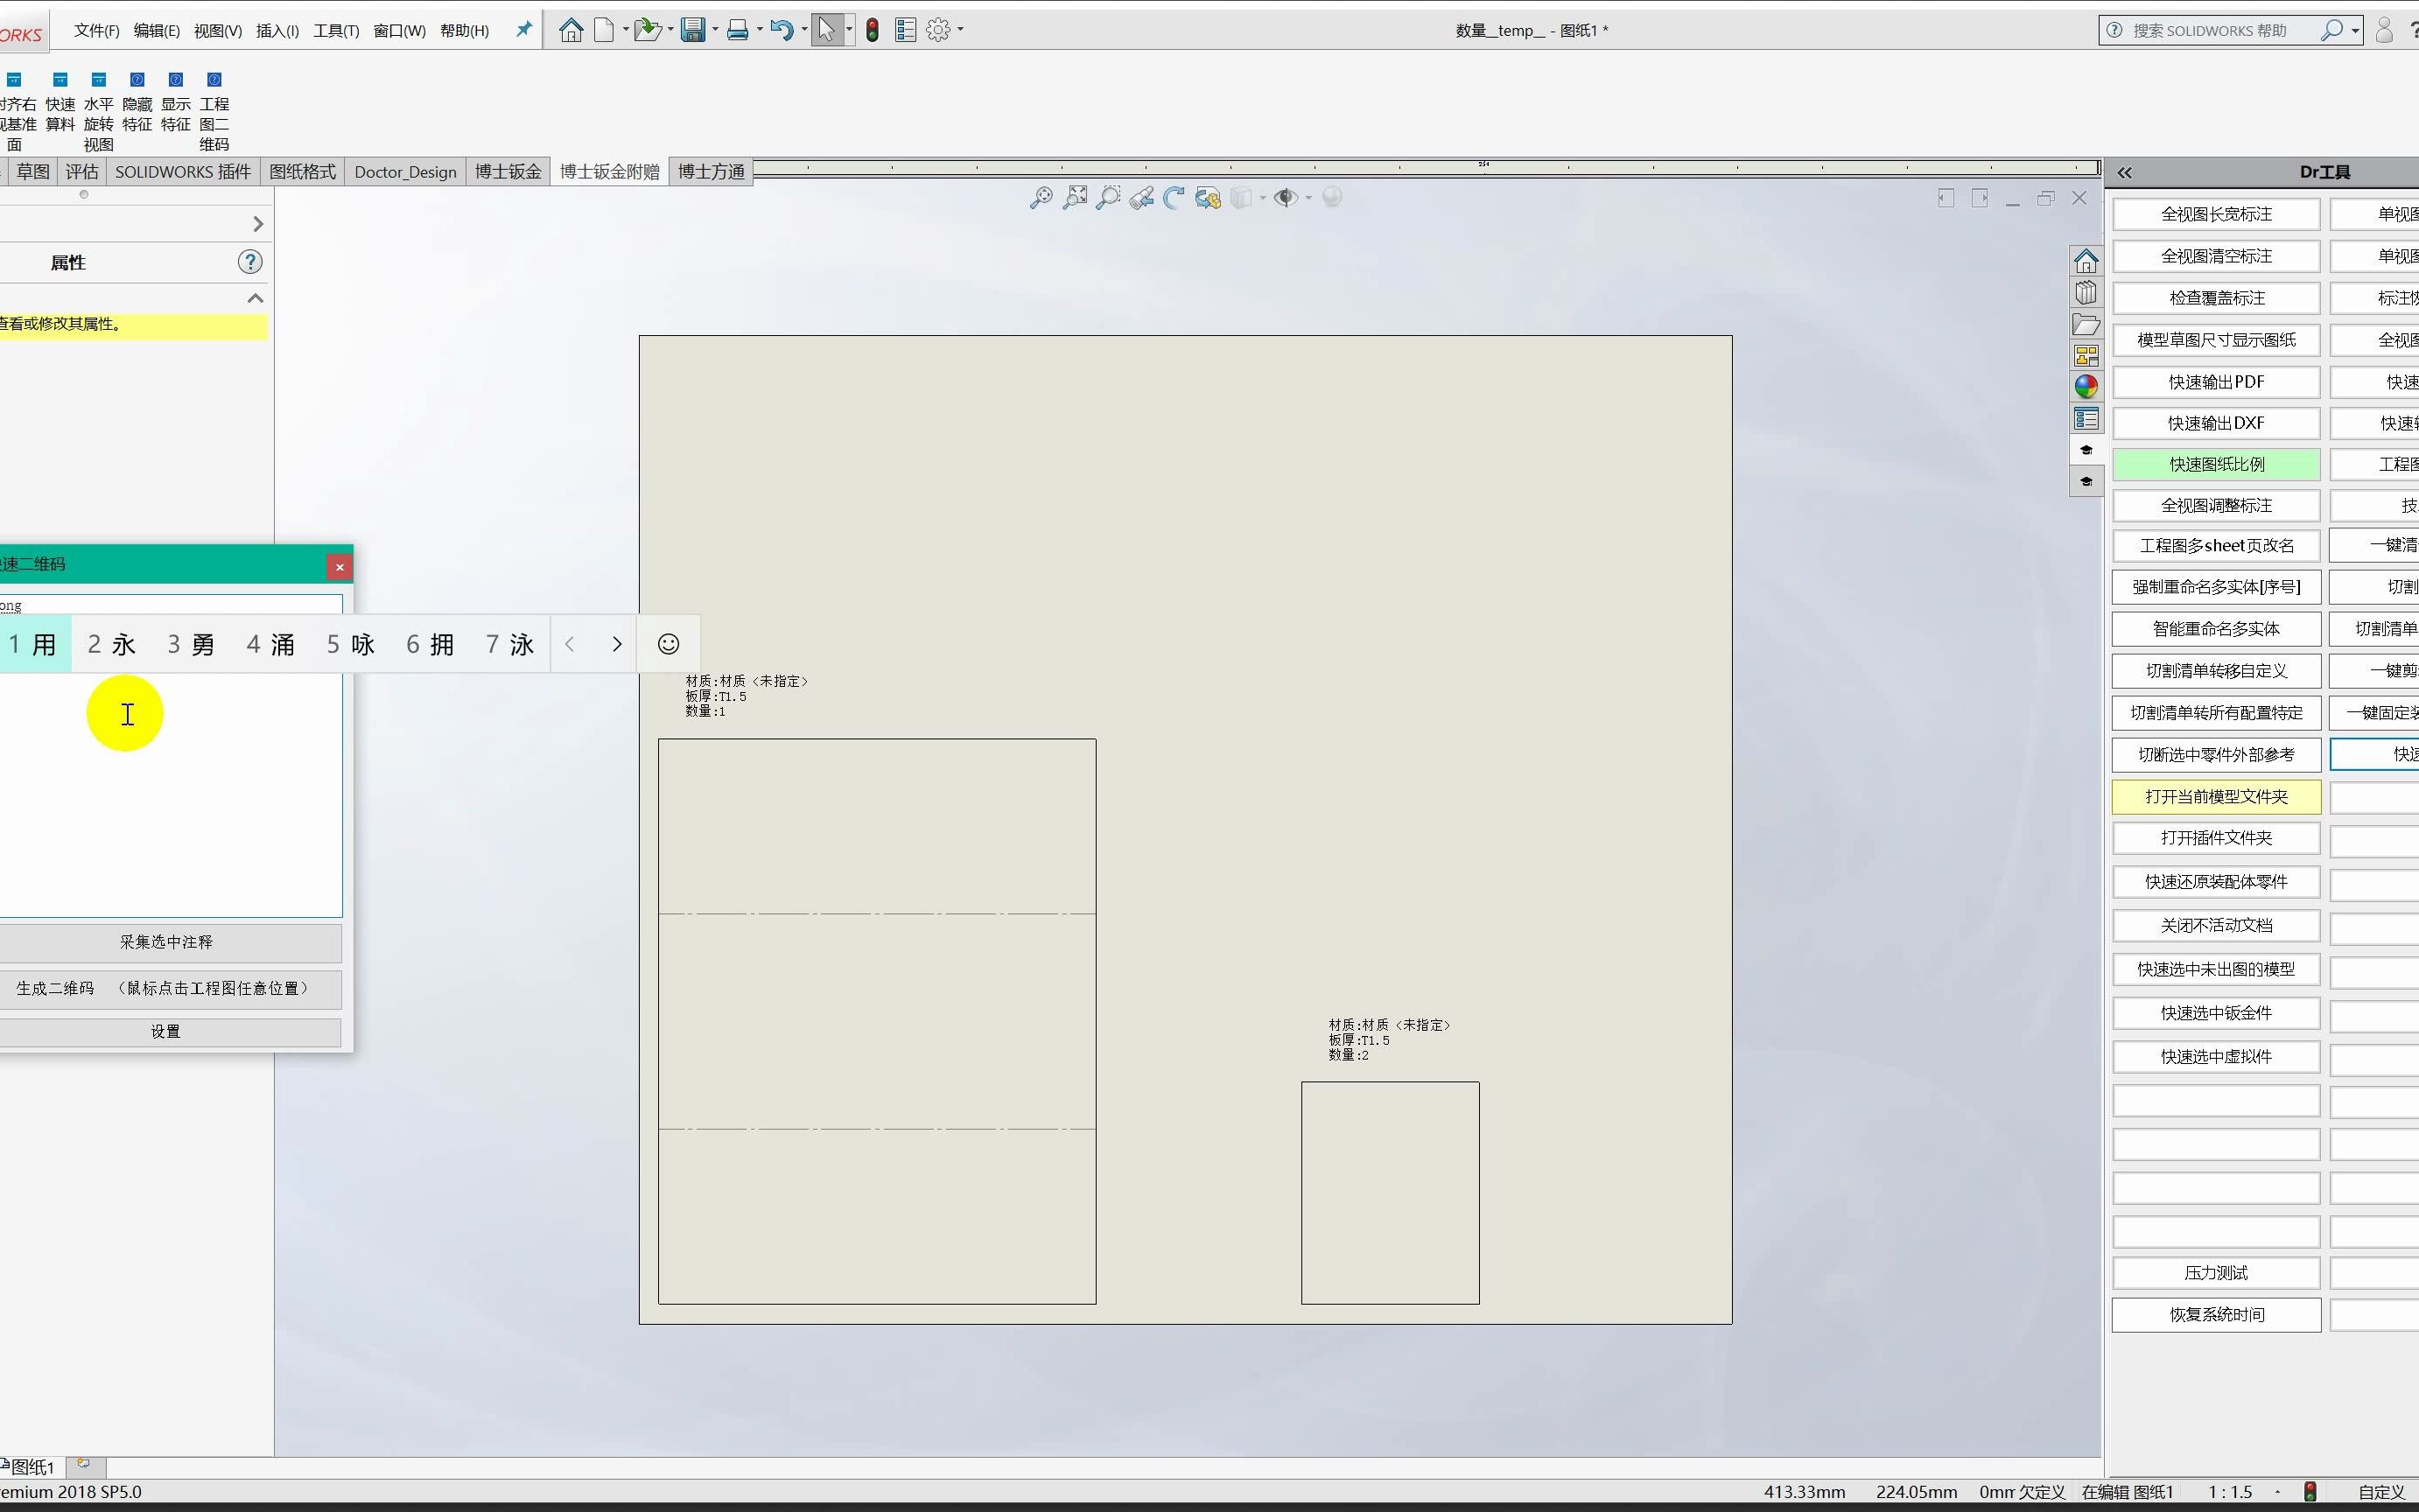Open file properties list icon
Image resolution: width=2419 pixels, height=1512 pixels.
tap(905, 30)
